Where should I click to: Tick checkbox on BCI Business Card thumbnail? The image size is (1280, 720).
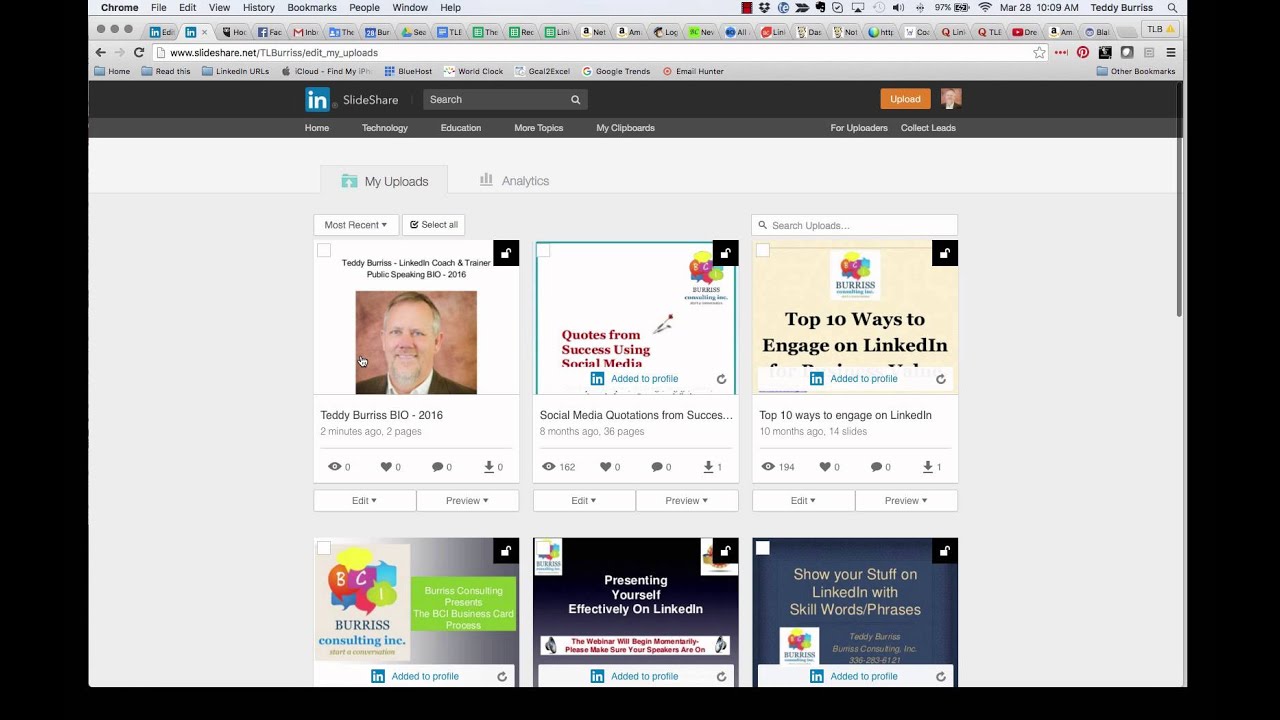[x=324, y=548]
